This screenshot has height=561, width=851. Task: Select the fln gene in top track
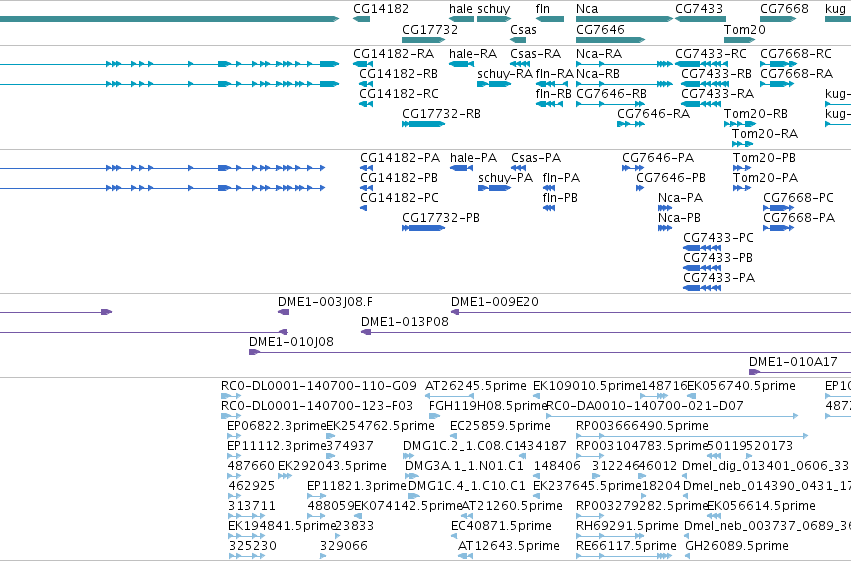click(550, 19)
